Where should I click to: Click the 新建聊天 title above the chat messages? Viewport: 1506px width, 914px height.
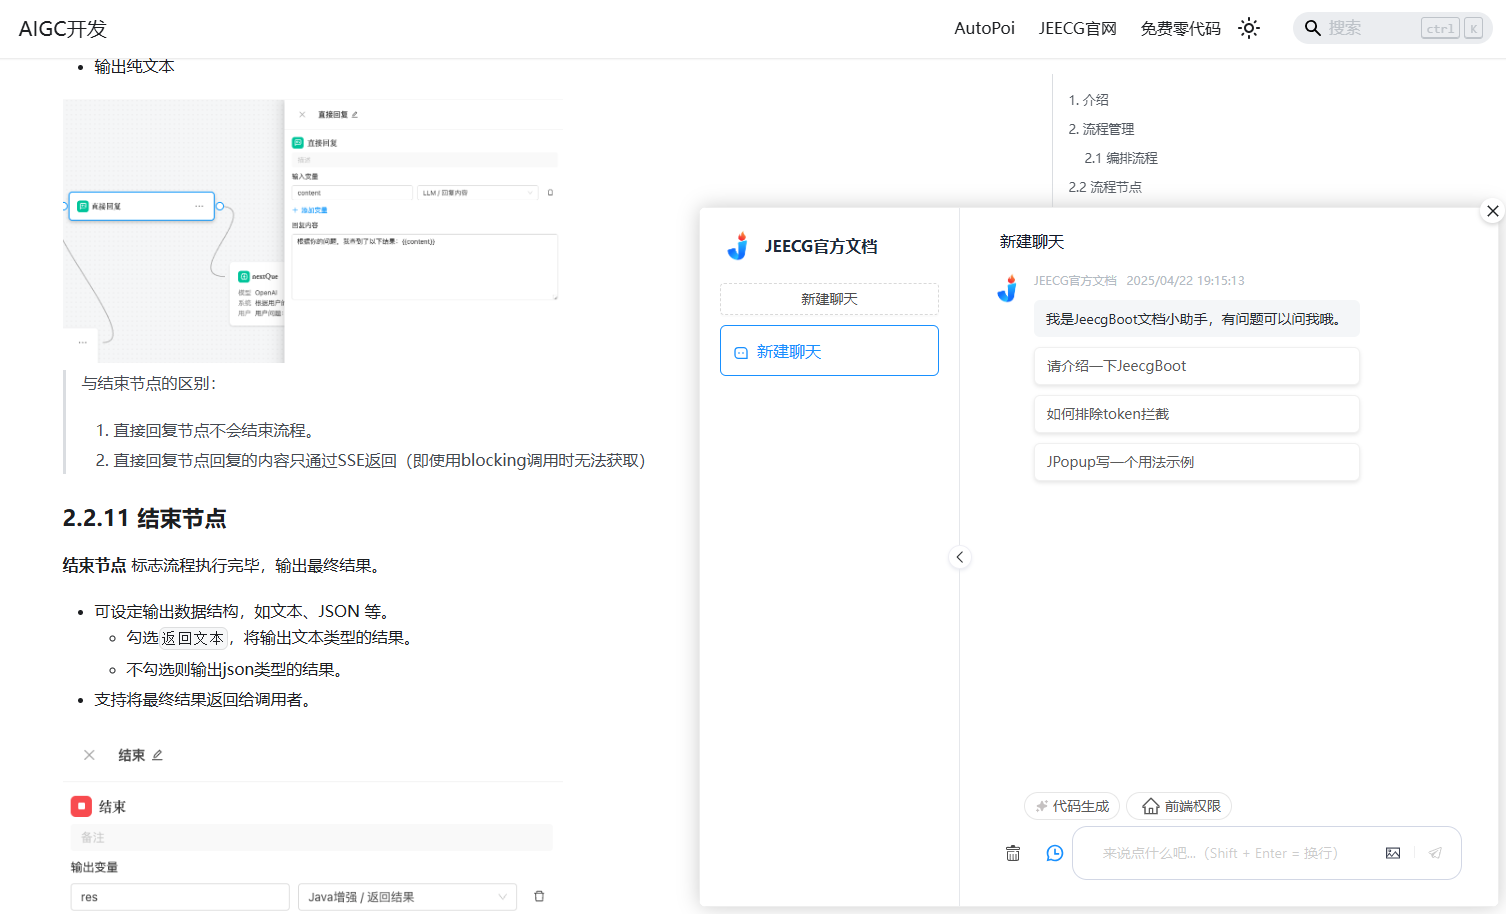click(1032, 242)
